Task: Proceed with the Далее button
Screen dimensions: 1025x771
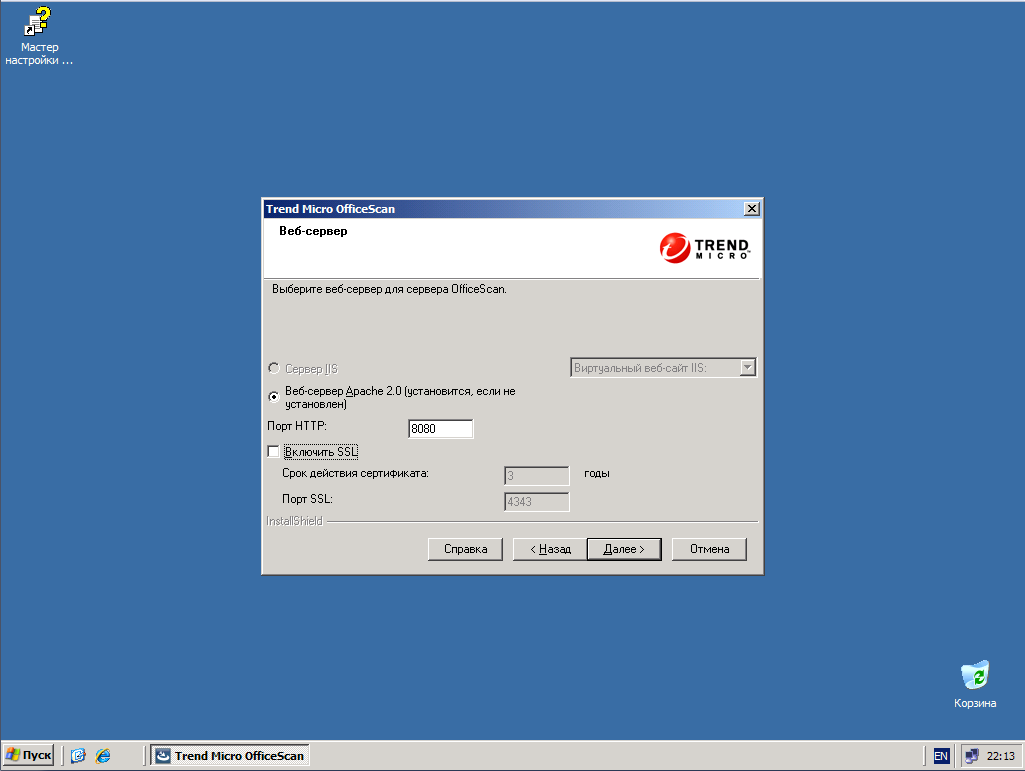Action: (x=624, y=549)
